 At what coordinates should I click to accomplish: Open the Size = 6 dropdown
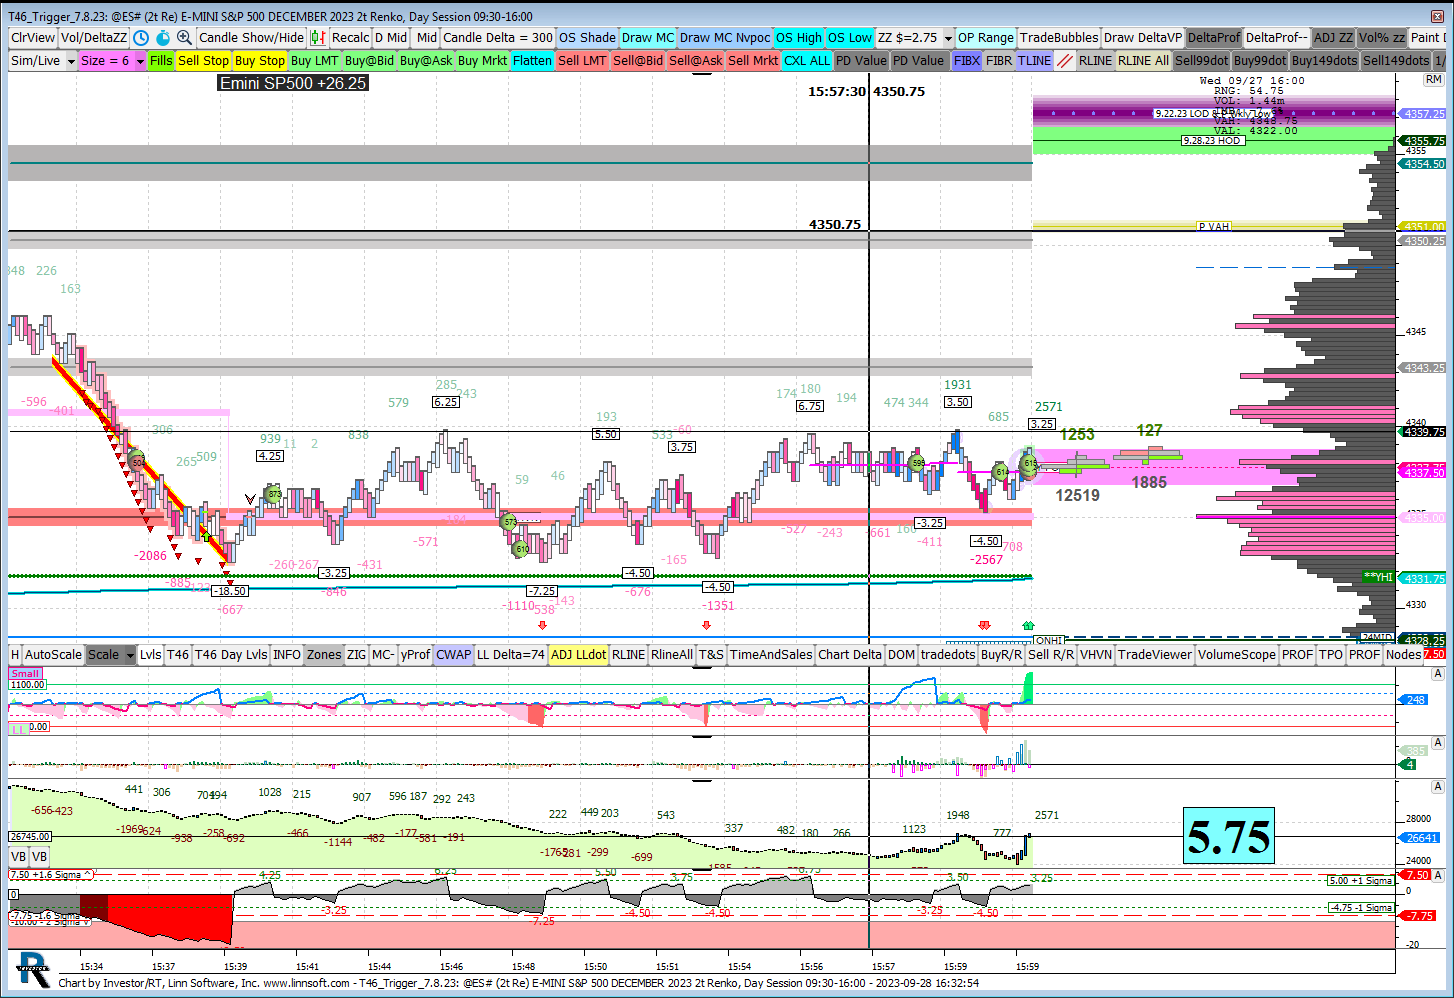(112, 60)
